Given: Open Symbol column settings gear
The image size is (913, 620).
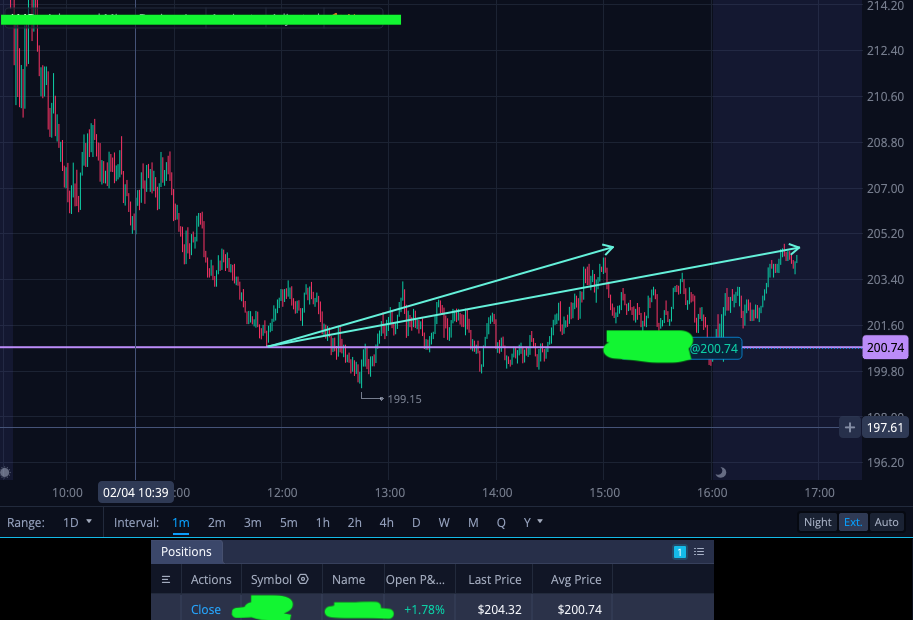Looking at the screenshot, I should [303, 579].
